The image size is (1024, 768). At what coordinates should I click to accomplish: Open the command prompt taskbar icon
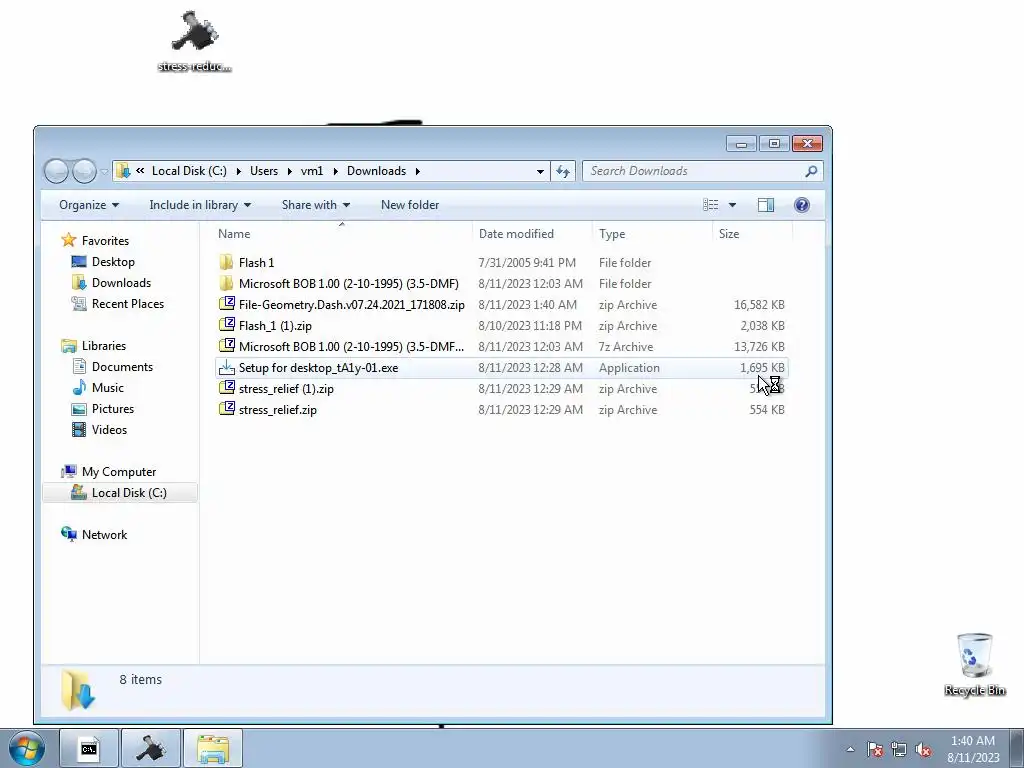89,749
